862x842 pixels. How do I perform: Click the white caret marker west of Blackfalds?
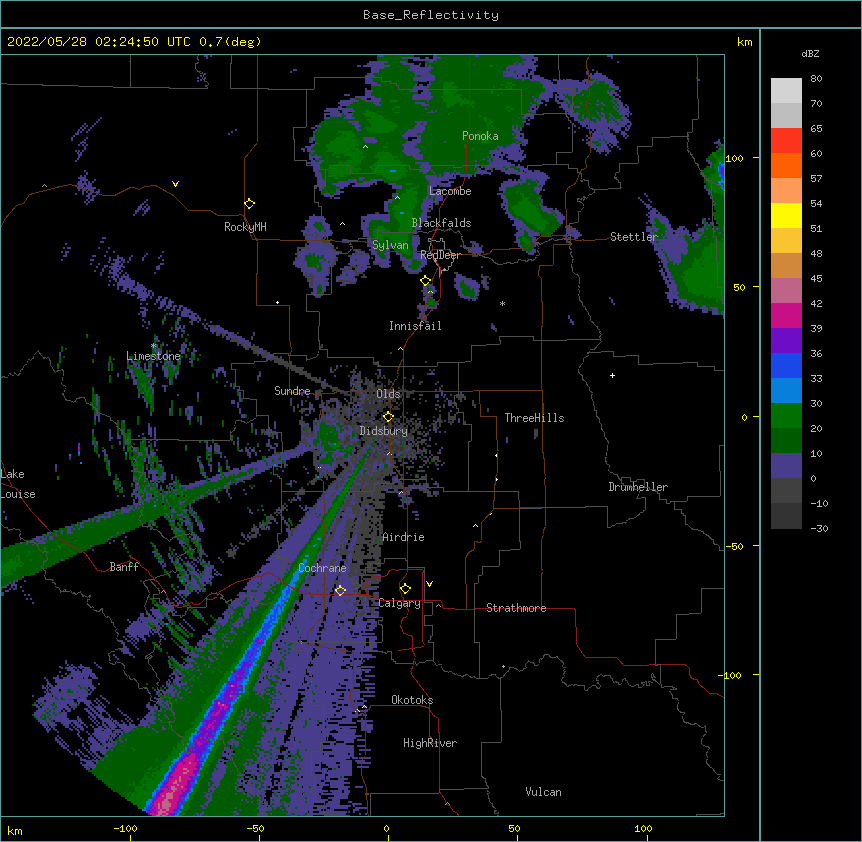coord(342,224)
